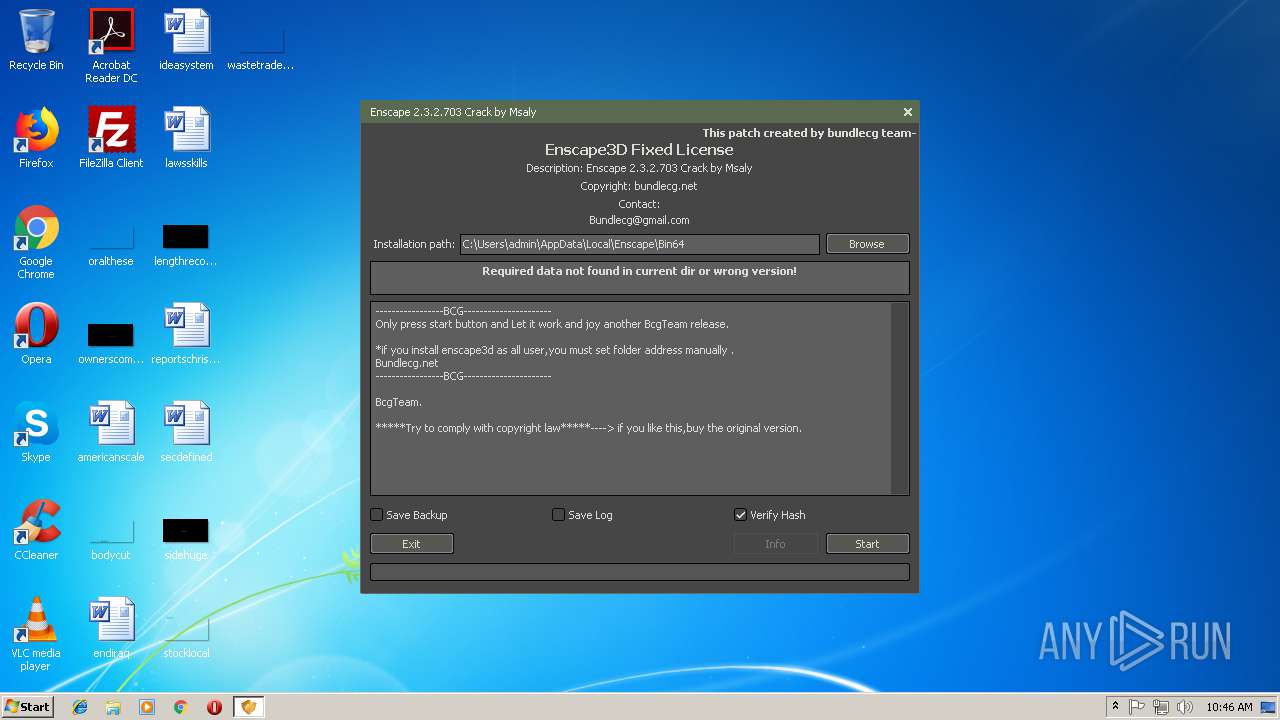Launch Firefox from the desktop
Screen dimensions: 1280x720
pos(36,138)
